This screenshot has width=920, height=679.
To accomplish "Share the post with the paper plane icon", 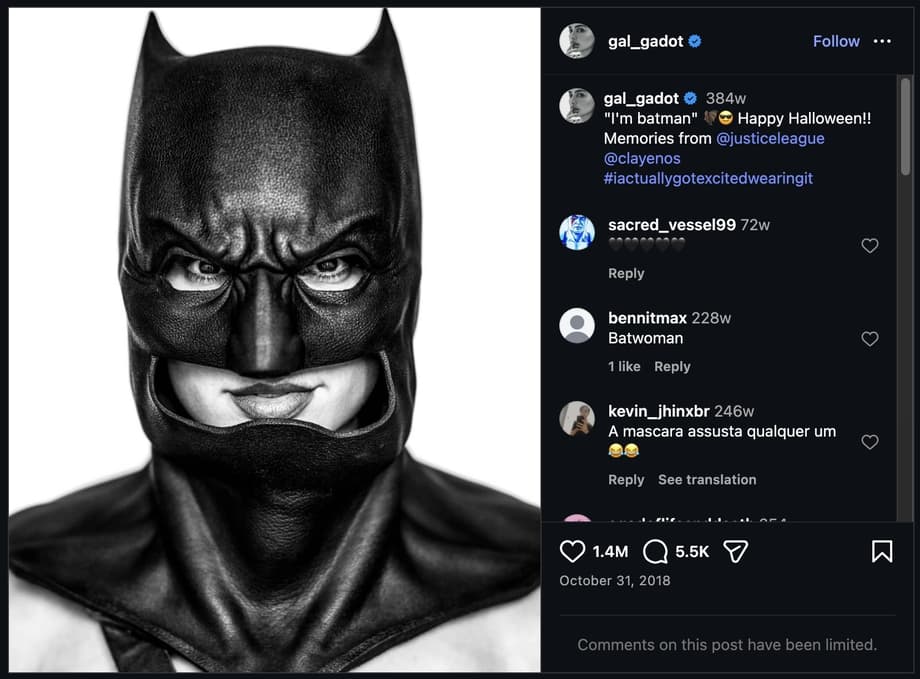I will [736, 551].
